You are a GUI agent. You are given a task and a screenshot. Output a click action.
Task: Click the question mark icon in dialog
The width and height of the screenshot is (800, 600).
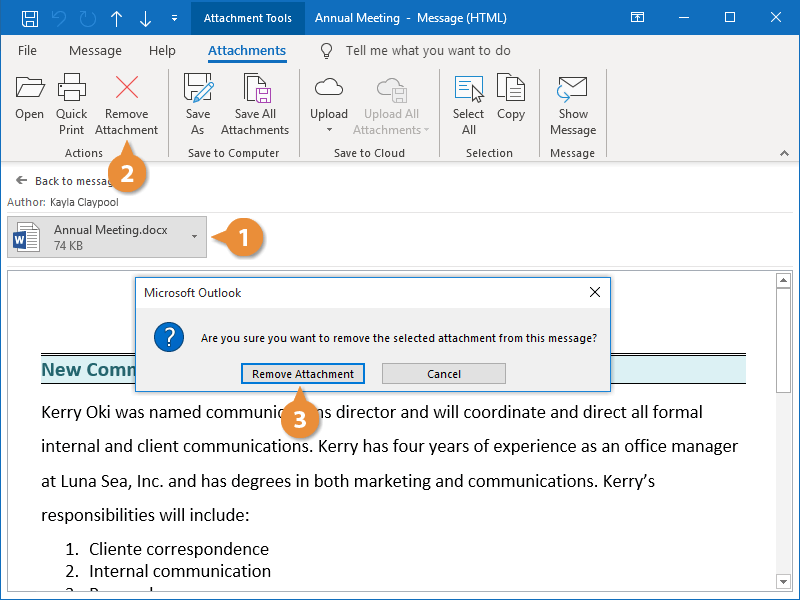[169, 337]
